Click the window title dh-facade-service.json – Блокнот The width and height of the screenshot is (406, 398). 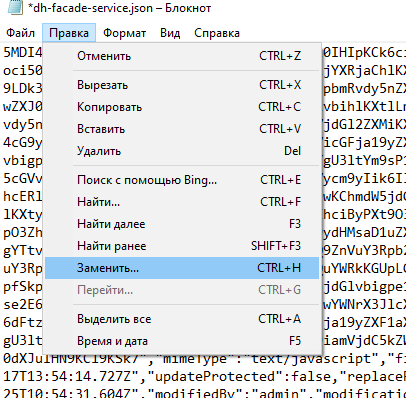tap(119, 8)
